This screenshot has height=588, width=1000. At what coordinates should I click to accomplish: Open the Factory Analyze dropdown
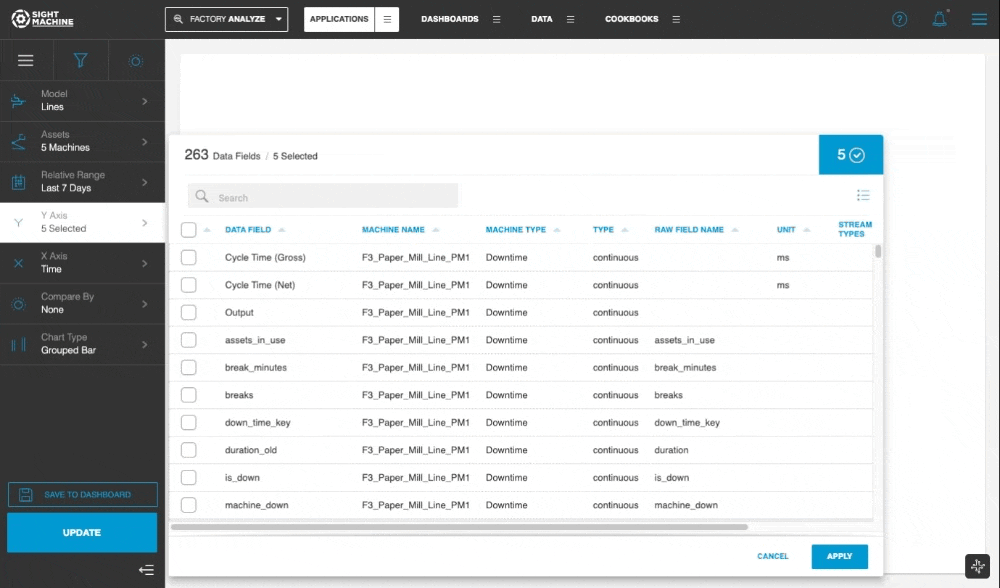226,19
